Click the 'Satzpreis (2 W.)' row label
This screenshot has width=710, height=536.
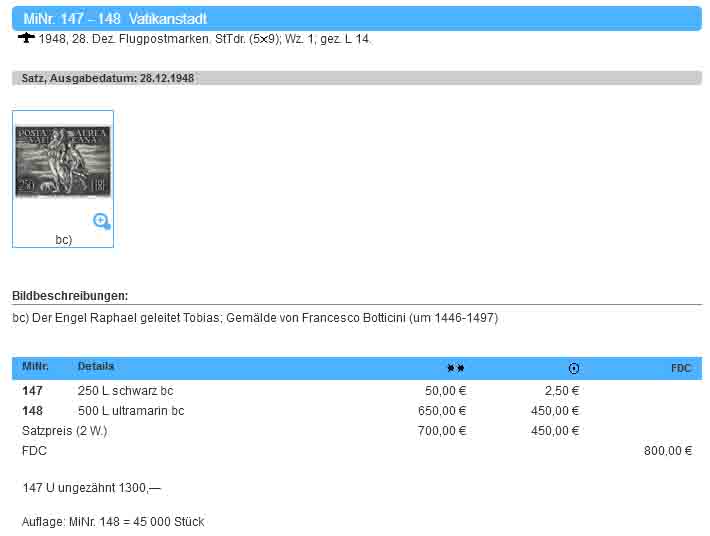pyautogui.click(x=64, y=431)
